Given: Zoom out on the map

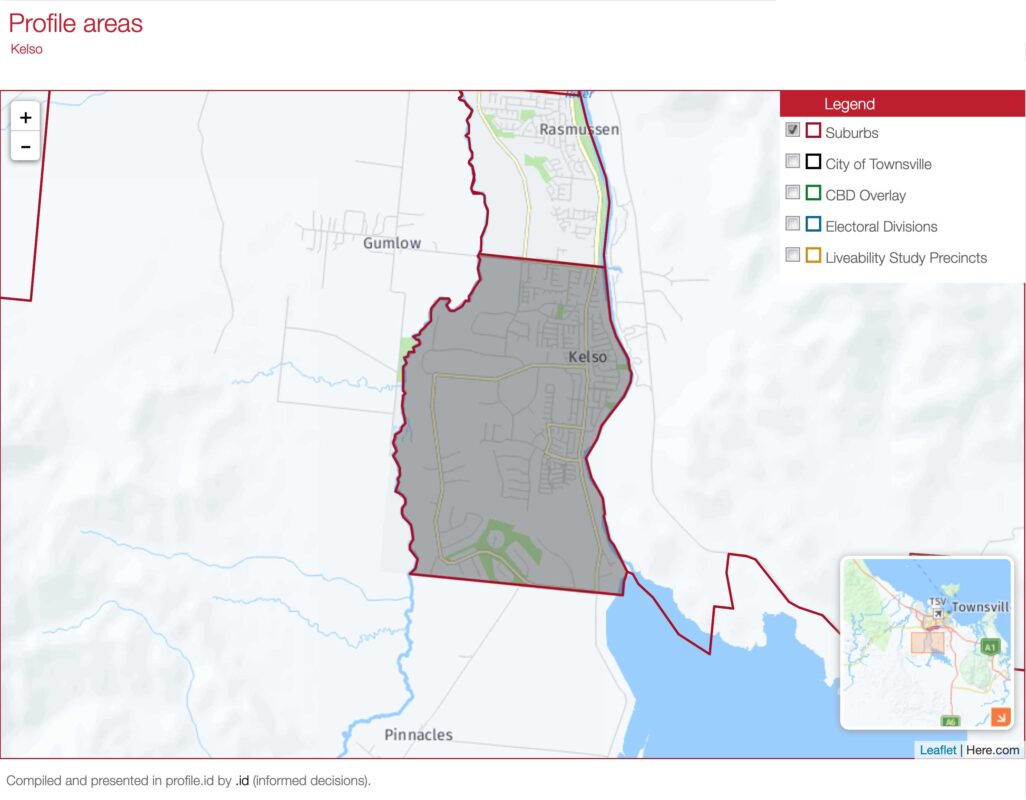Looking at the screenshot, I should [25, 146].
